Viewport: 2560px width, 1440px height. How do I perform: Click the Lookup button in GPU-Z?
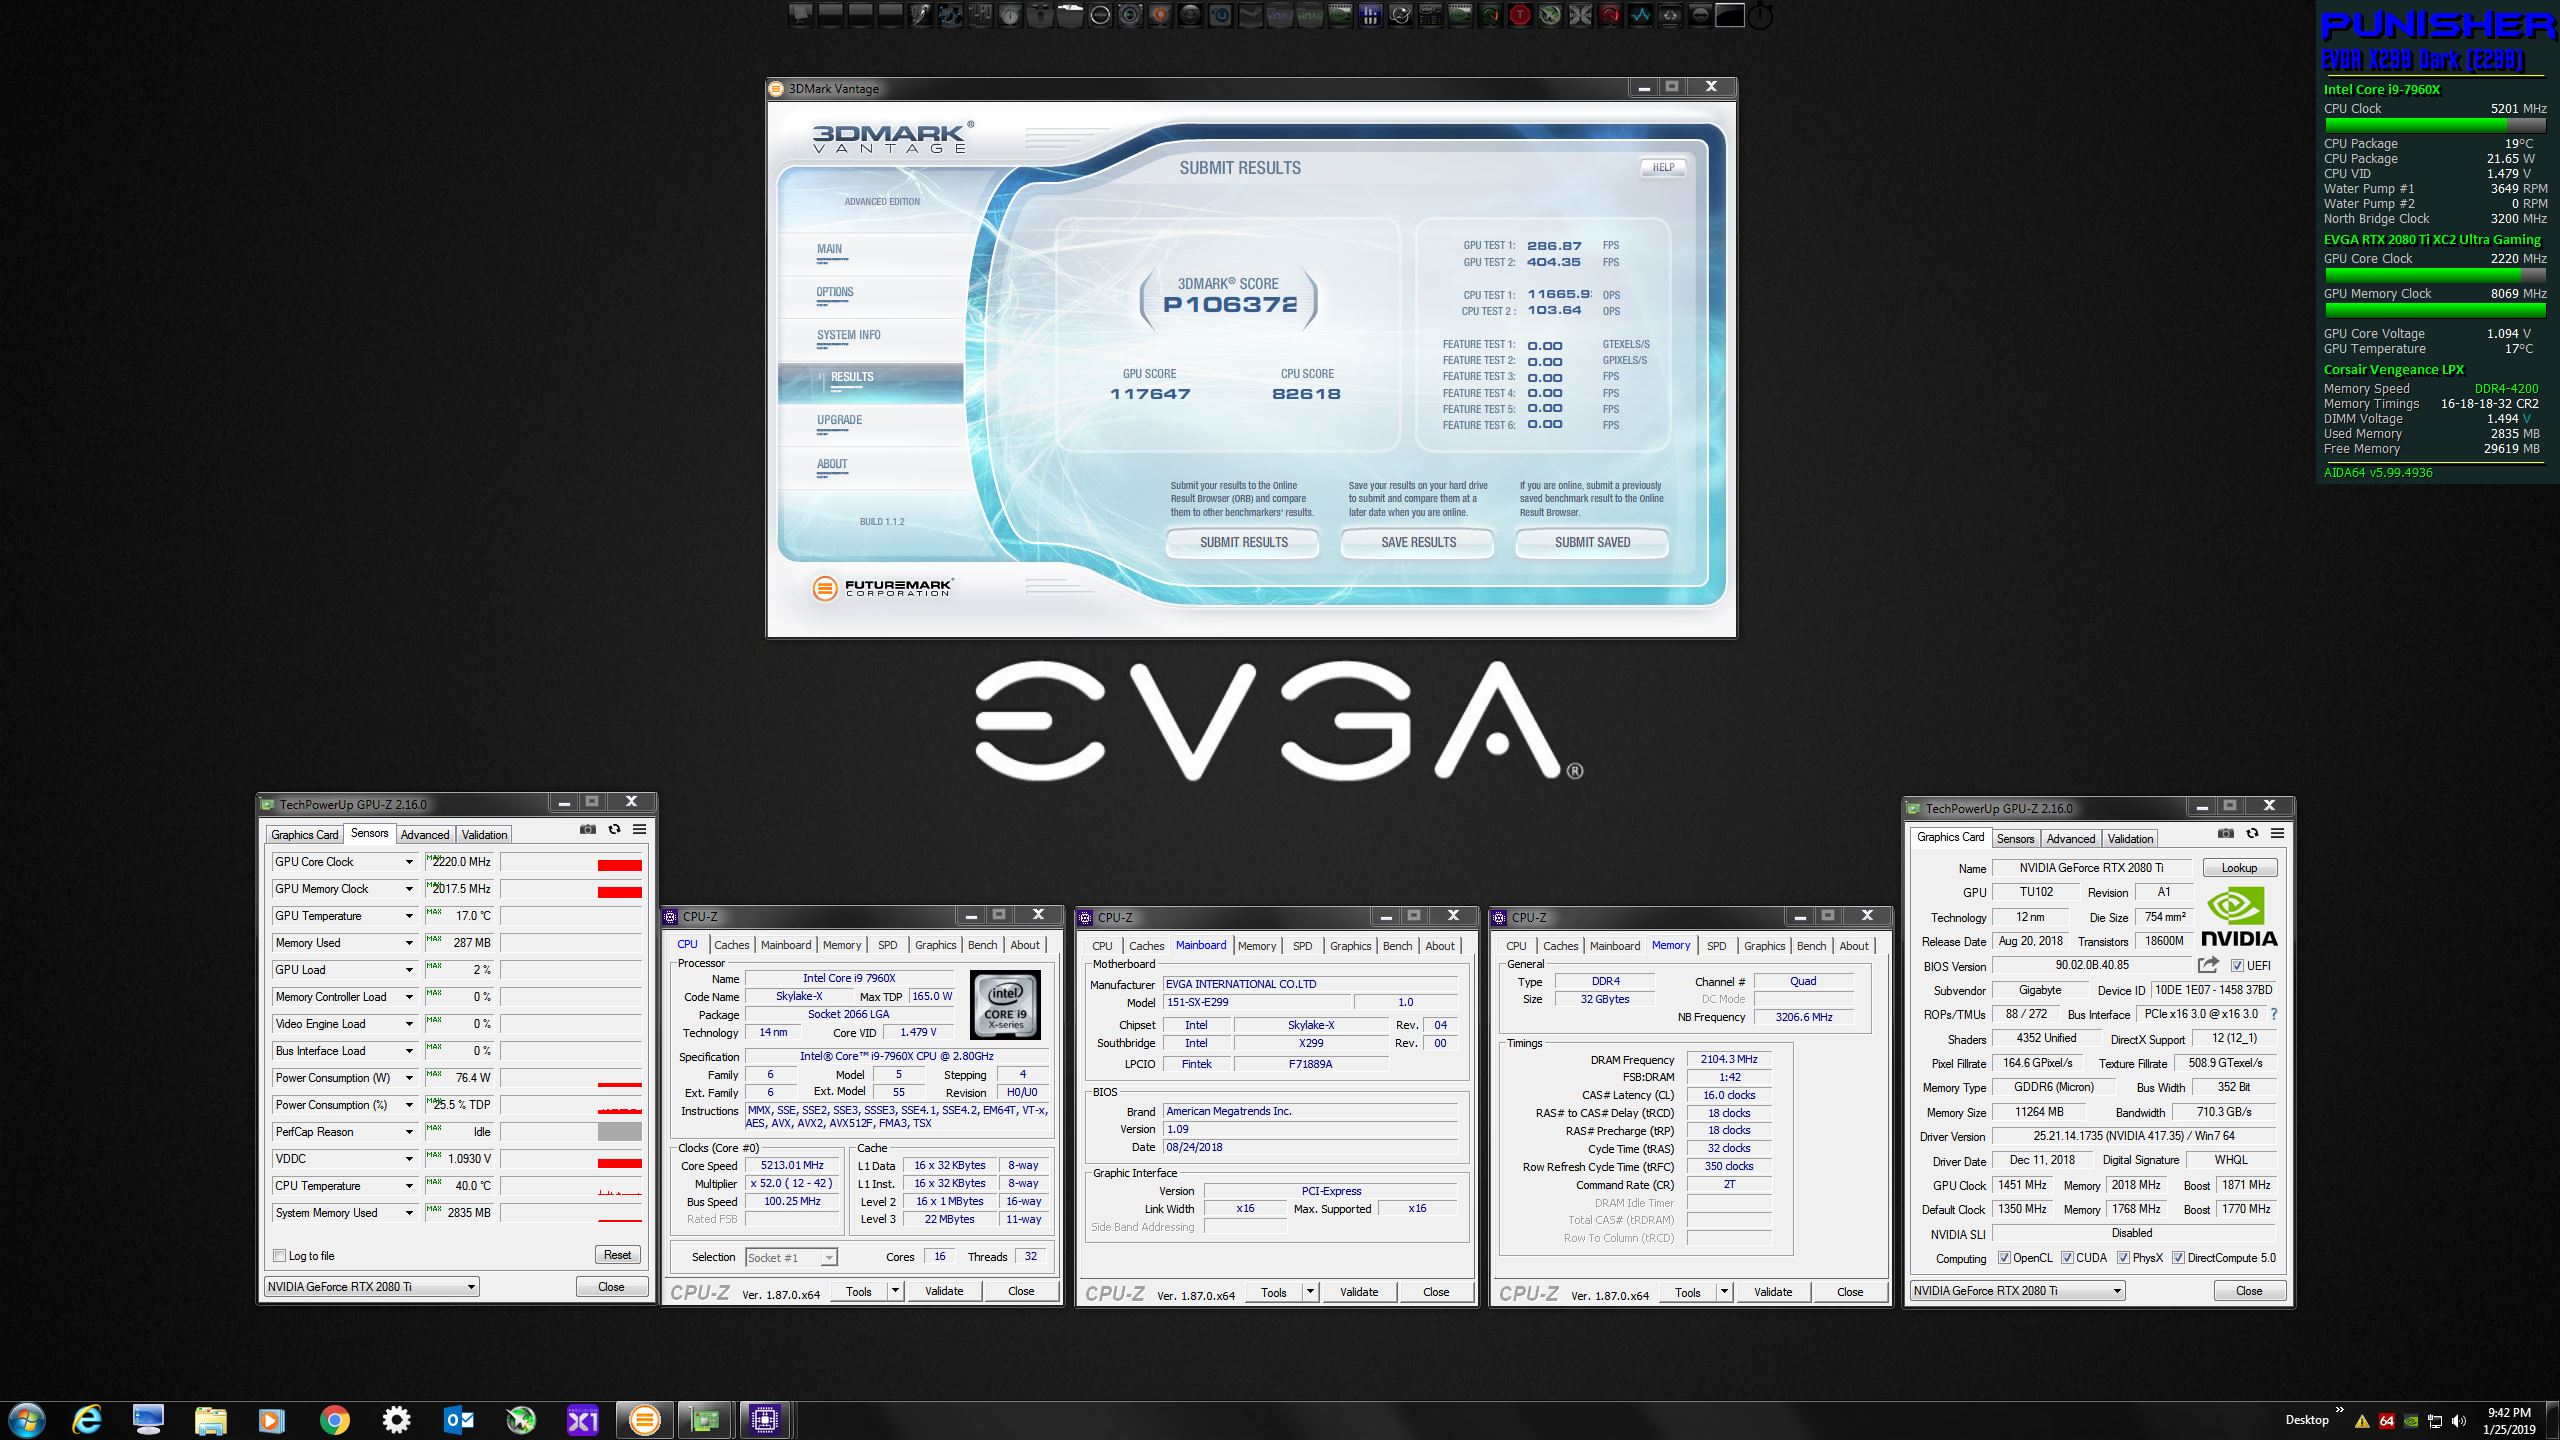pyautogui.click(x=2239, y=868)
